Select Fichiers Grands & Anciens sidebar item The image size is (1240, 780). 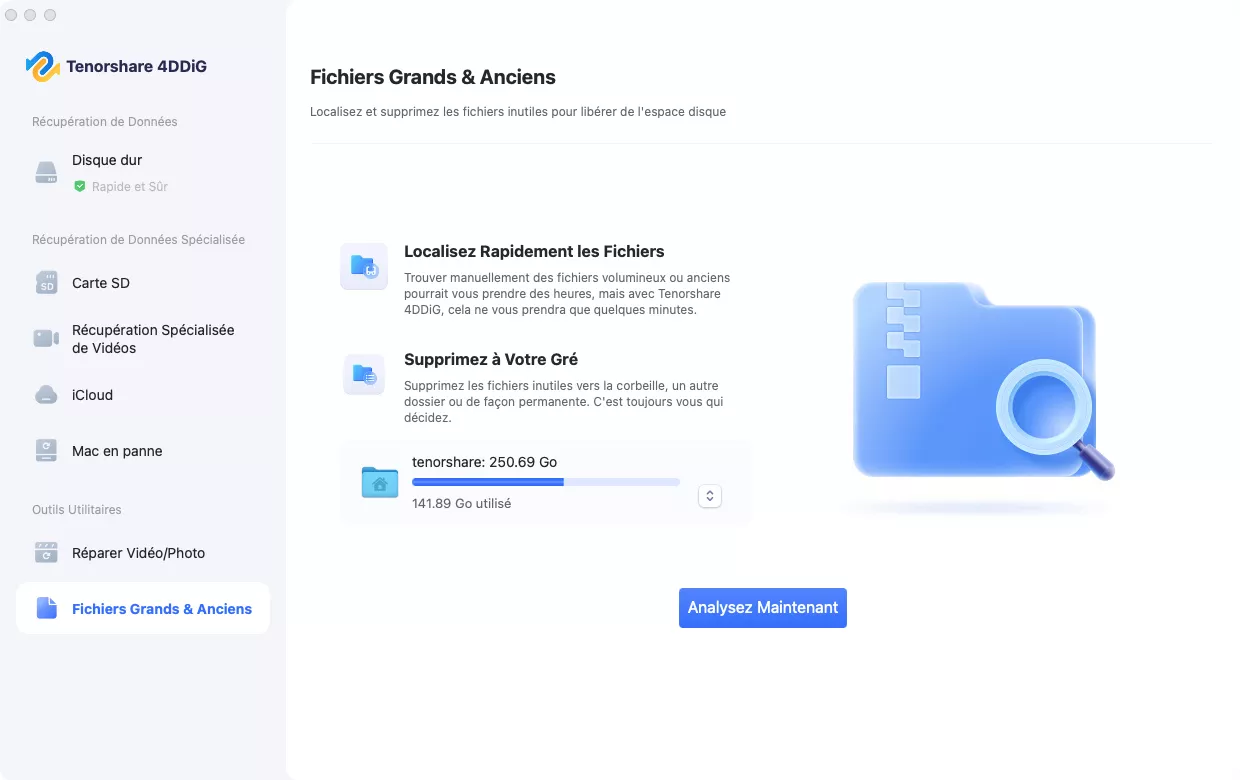coord(143,608)
